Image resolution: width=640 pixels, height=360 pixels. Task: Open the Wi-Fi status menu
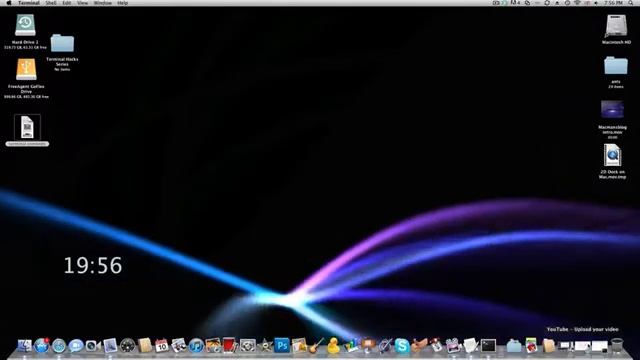pyautogui.click(x=577, y=3)
